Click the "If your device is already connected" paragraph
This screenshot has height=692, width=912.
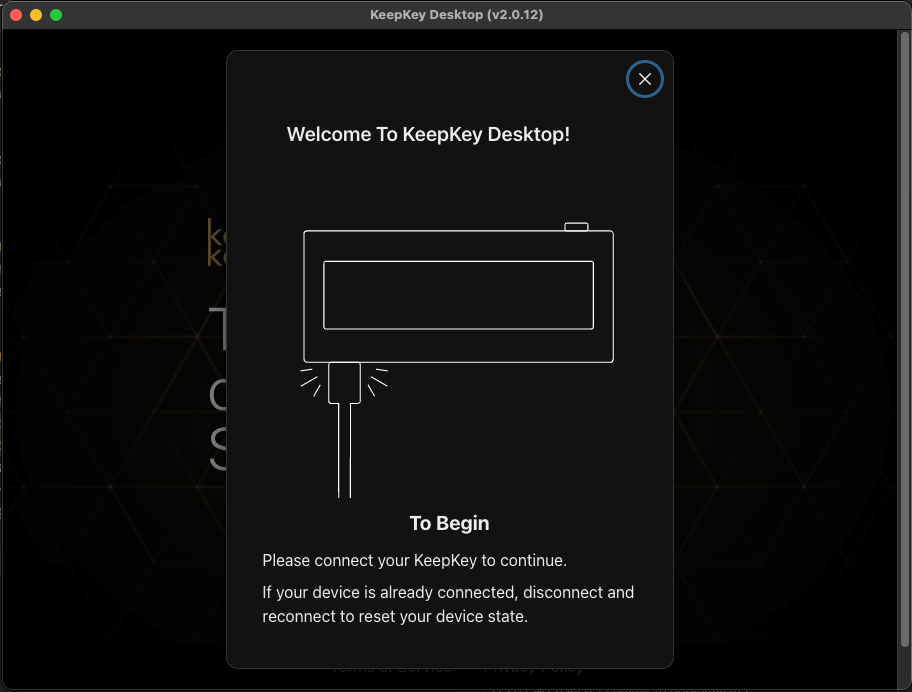click(x=448, y=604)
